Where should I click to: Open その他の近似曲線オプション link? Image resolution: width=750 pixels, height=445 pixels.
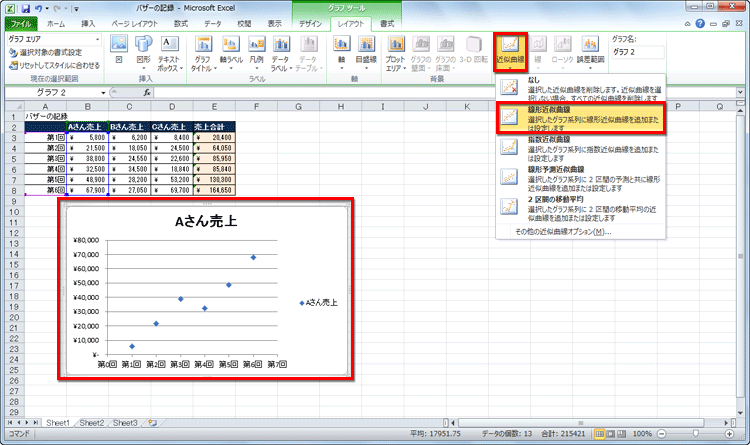coord(563,232)
